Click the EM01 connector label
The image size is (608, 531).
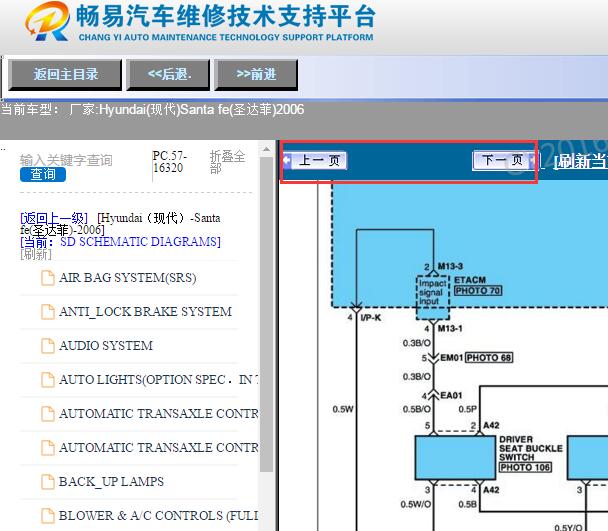(x=452, y=357)
